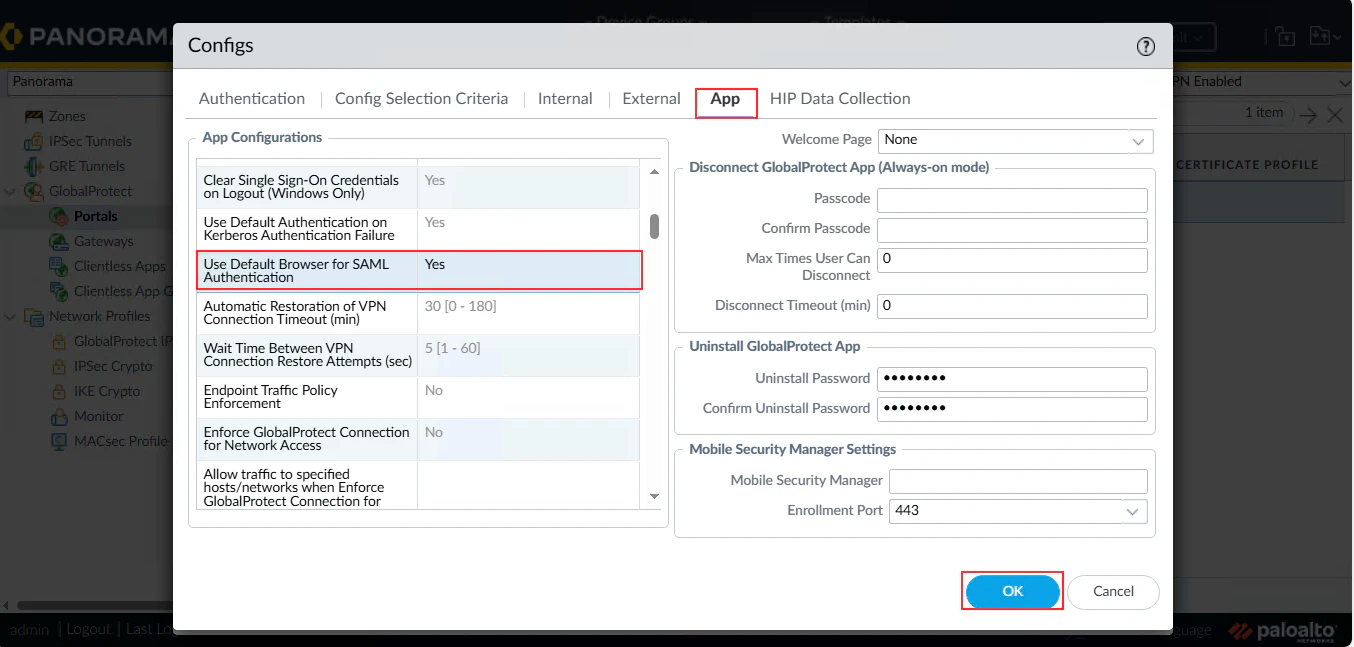This screenshot has height=647, width=1354.
Task: Click the Clientless App Groups icon
Action: [x=58, y=291]
